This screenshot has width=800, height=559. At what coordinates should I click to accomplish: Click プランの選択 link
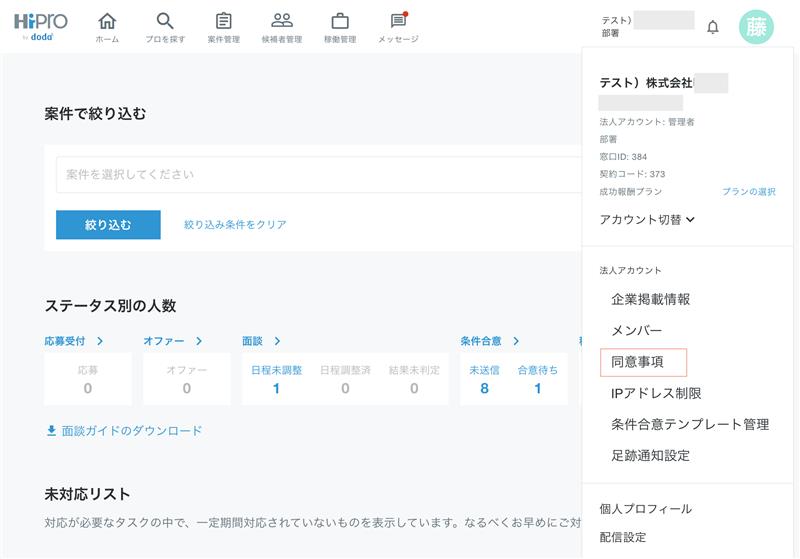click(748, 191)
